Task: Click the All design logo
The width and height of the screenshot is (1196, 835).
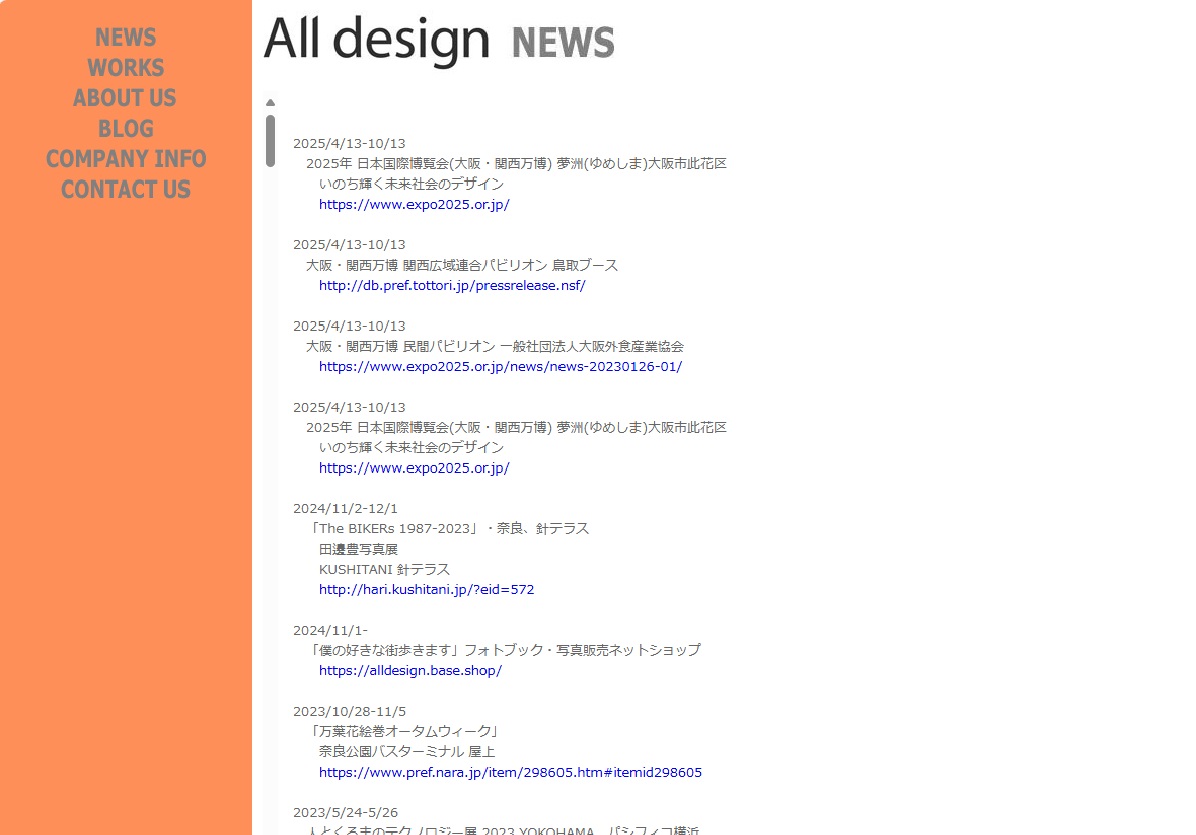Action: (x=376, y=40)
